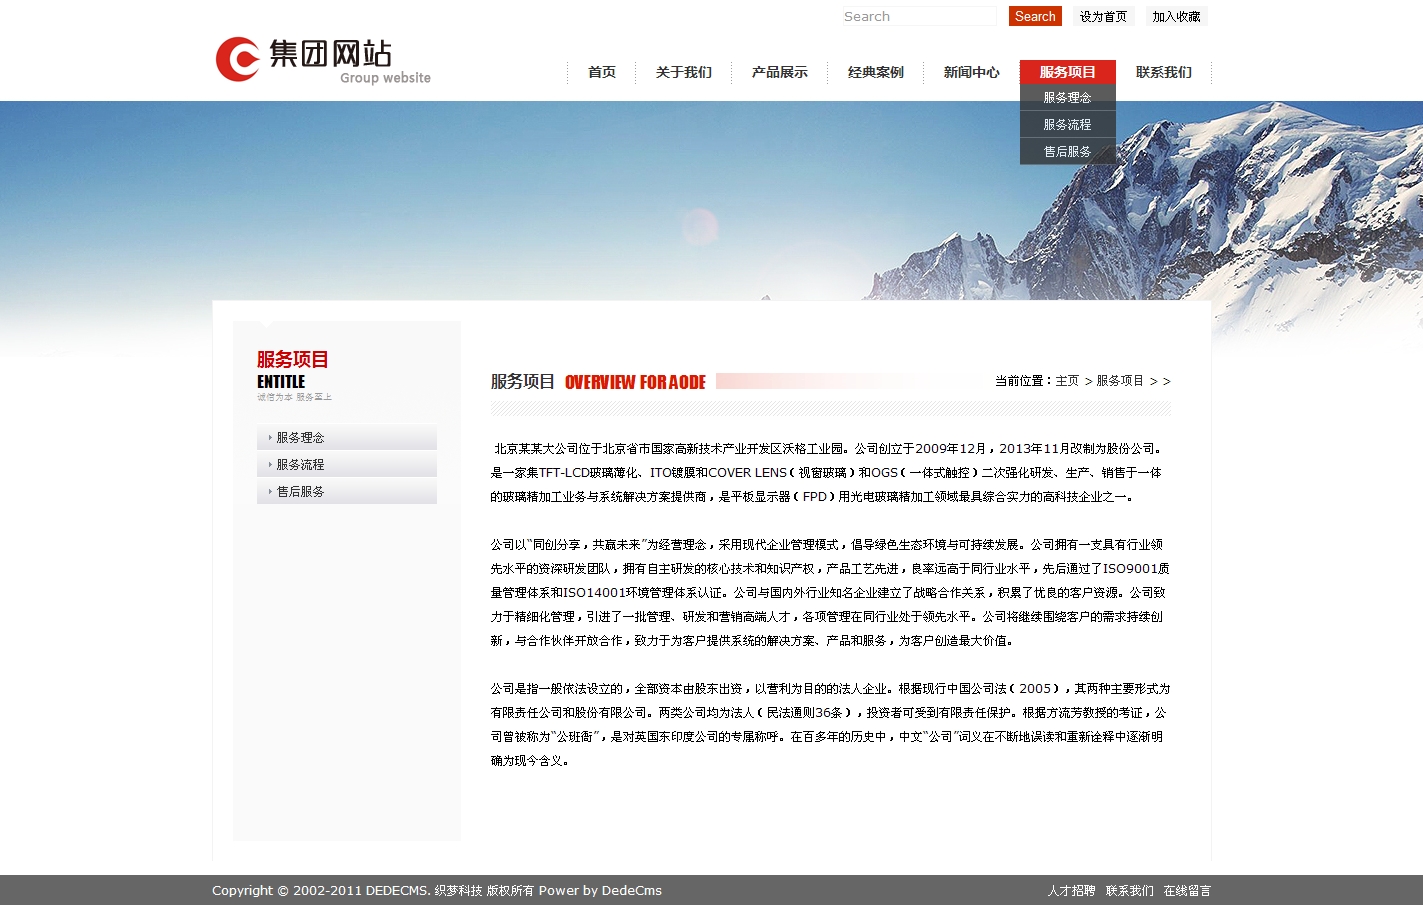This screenshot has height=905, width=1423.
Task: Click inside the Search input field
Action: [918, 16]
